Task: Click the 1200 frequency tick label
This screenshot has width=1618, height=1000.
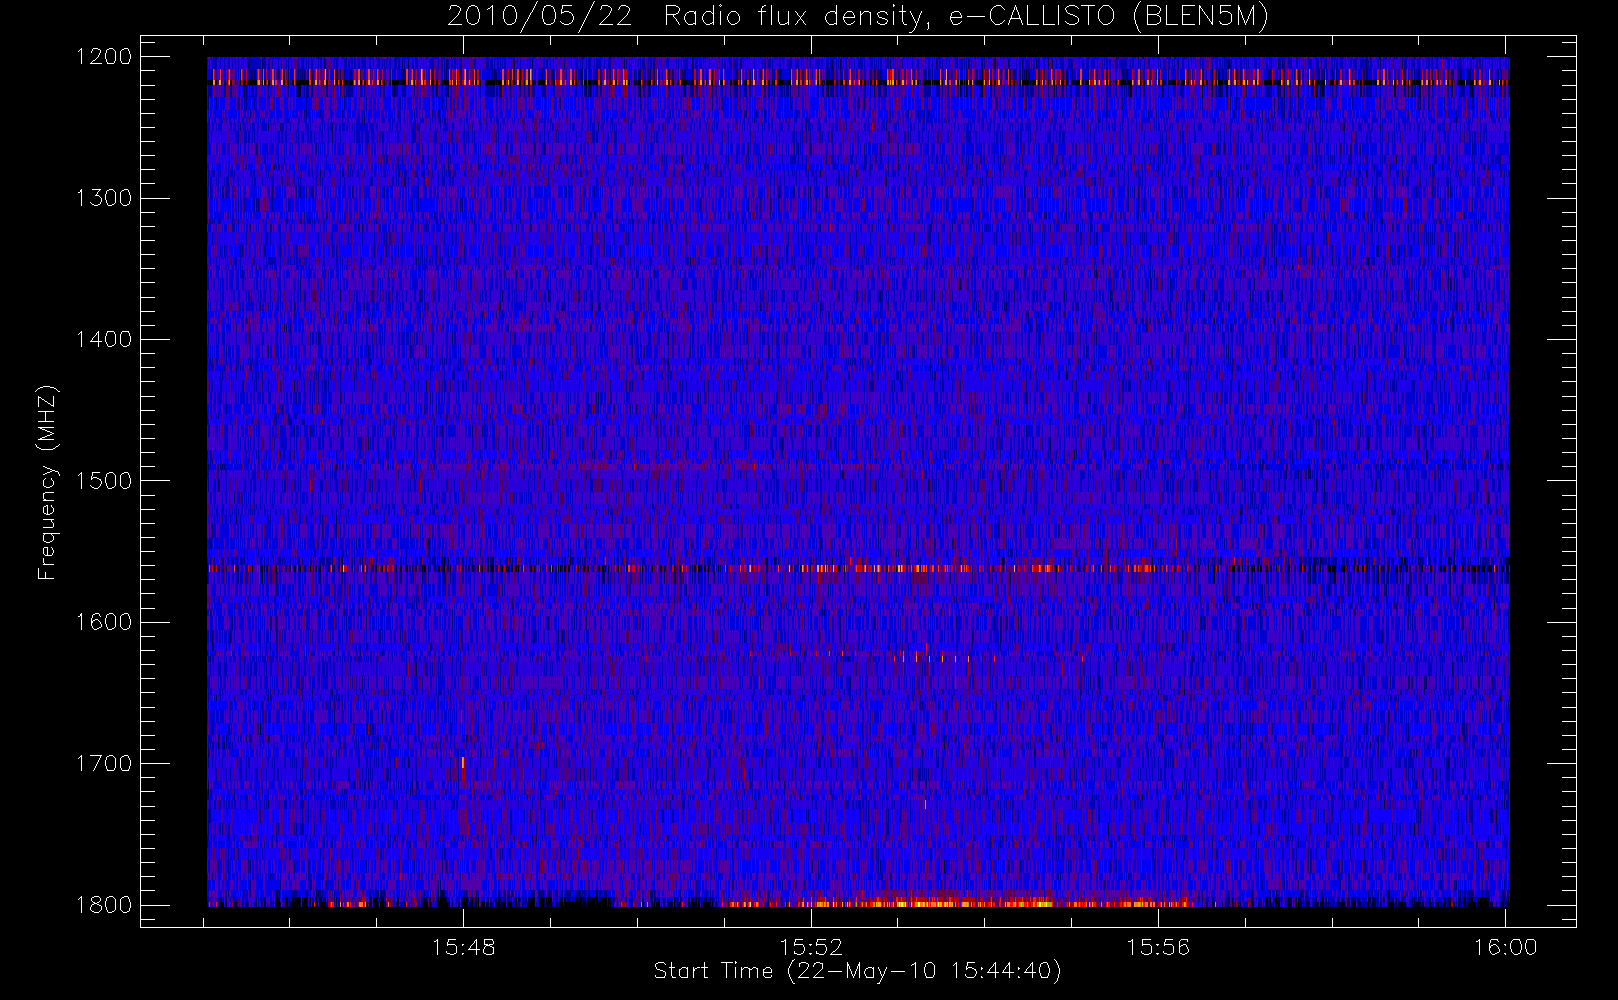Action: [x=104, y=57]
